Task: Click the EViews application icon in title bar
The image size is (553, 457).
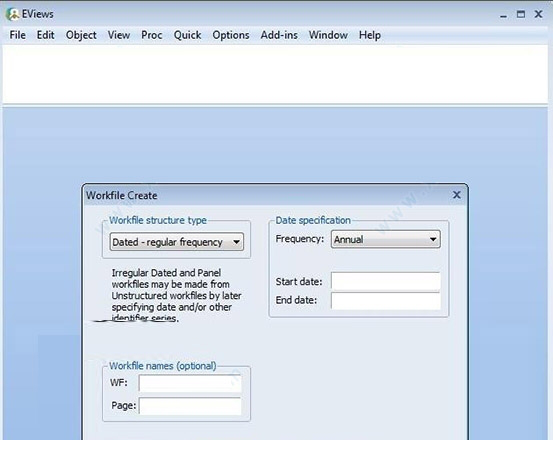Action: 12,14
